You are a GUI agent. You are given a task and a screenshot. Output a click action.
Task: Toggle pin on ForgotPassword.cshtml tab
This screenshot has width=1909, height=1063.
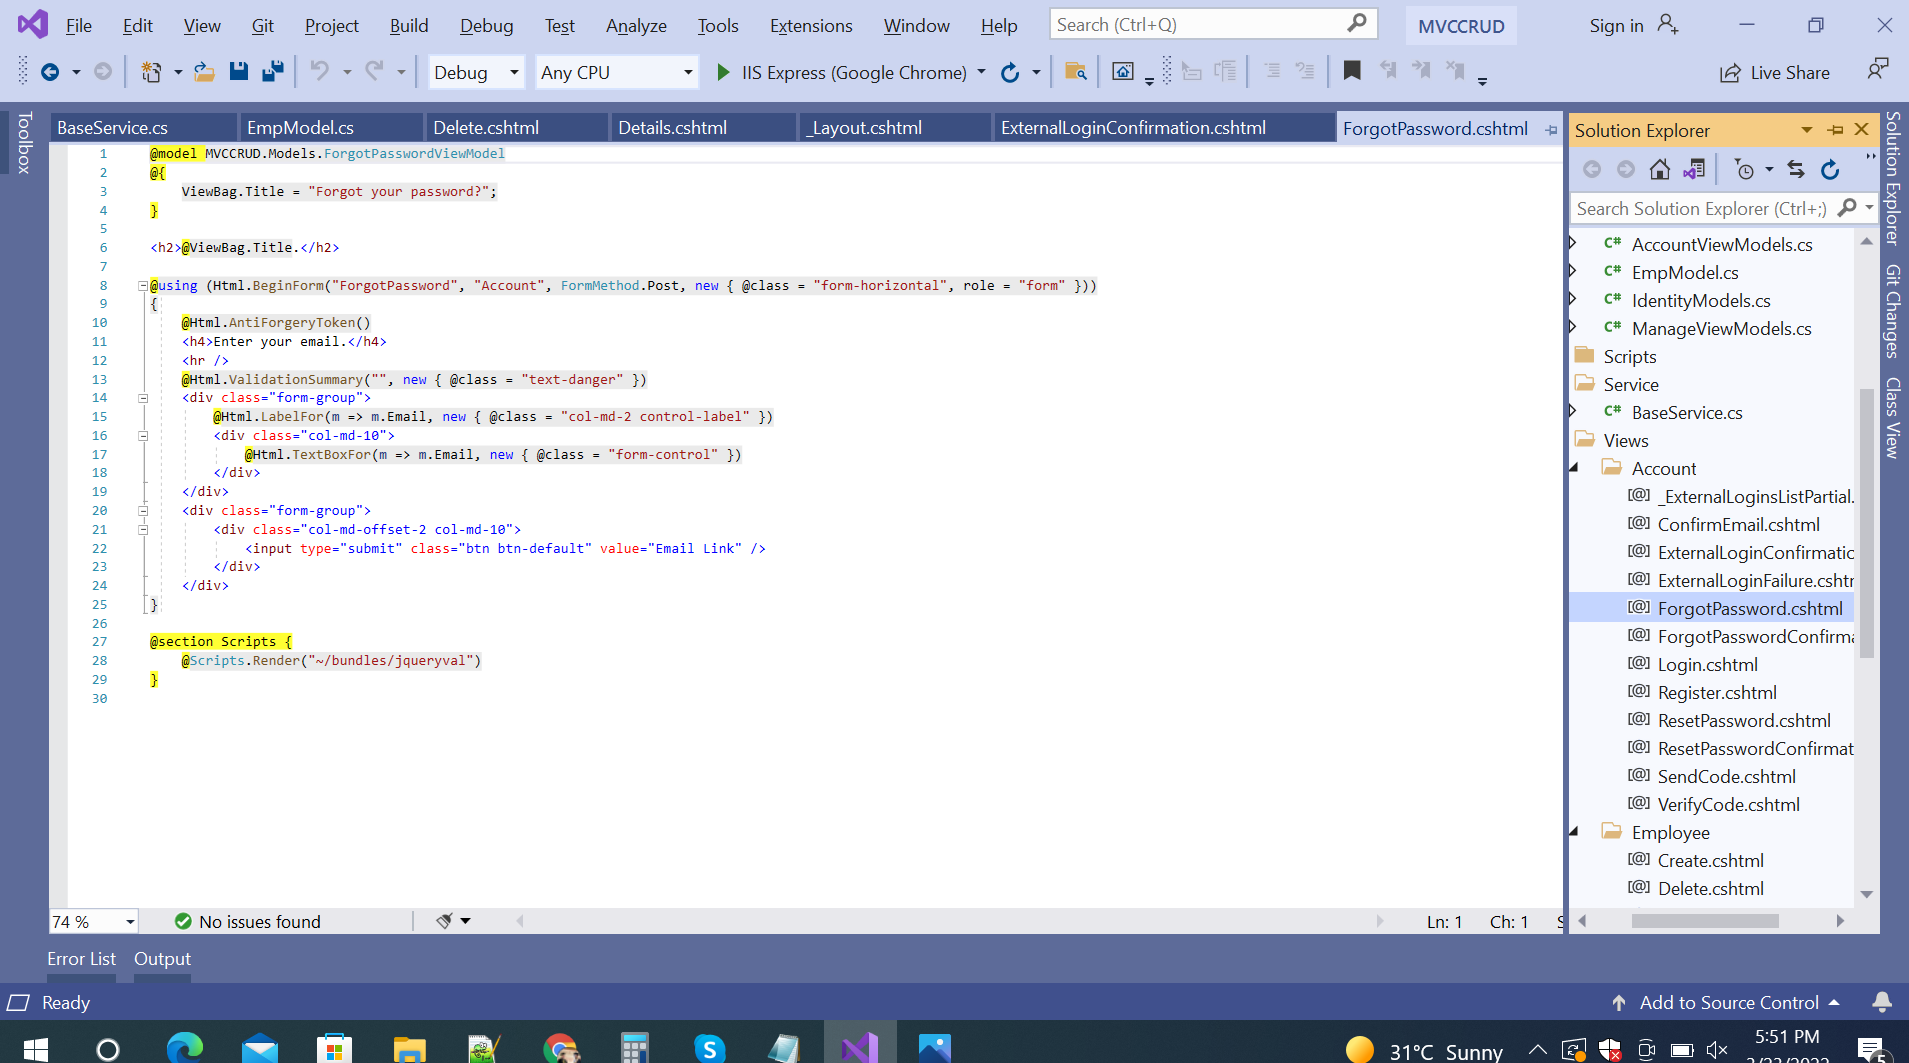(1551, 129)
